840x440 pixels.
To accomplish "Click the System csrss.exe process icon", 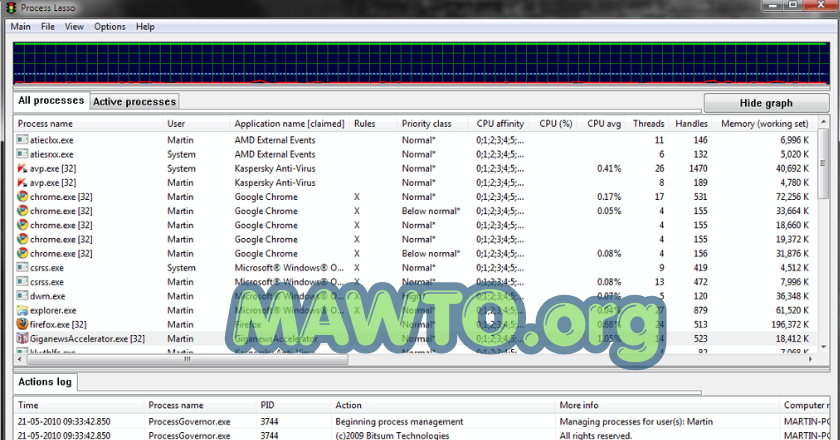I will 22,267.
